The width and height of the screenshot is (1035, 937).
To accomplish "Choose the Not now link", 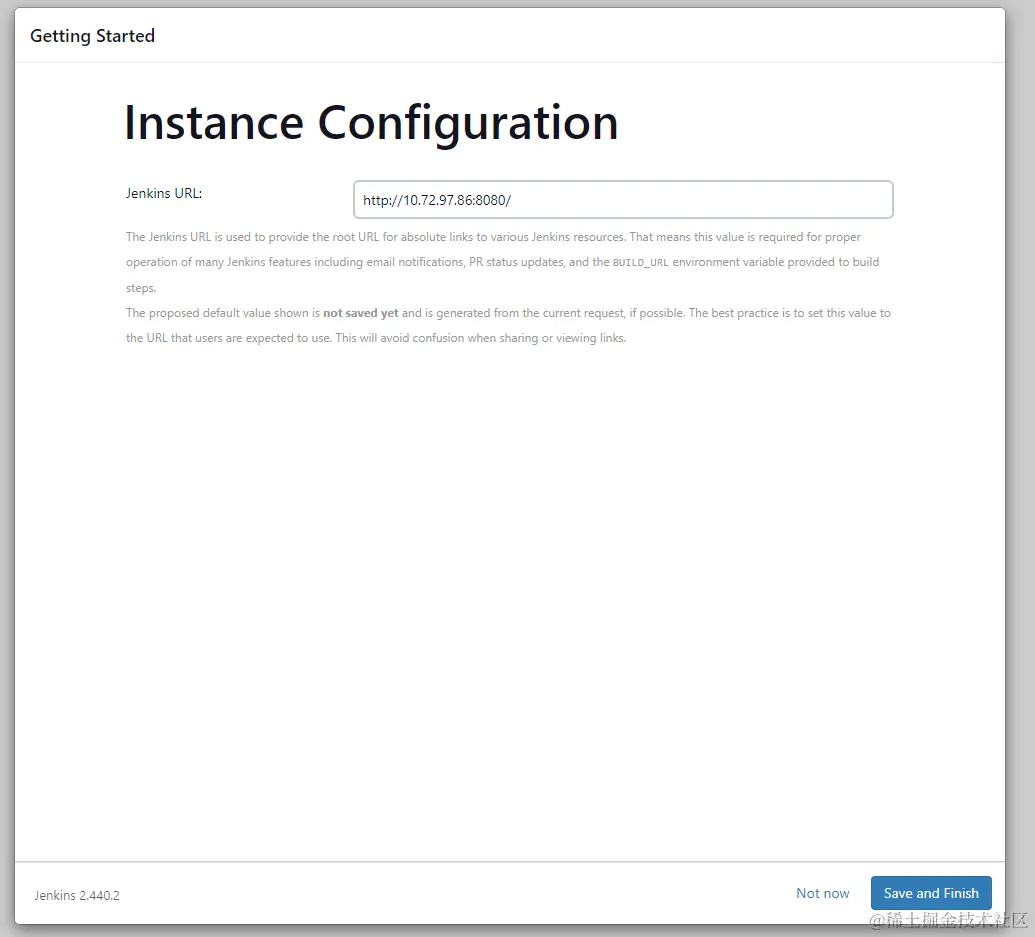I will coord(822,893).
